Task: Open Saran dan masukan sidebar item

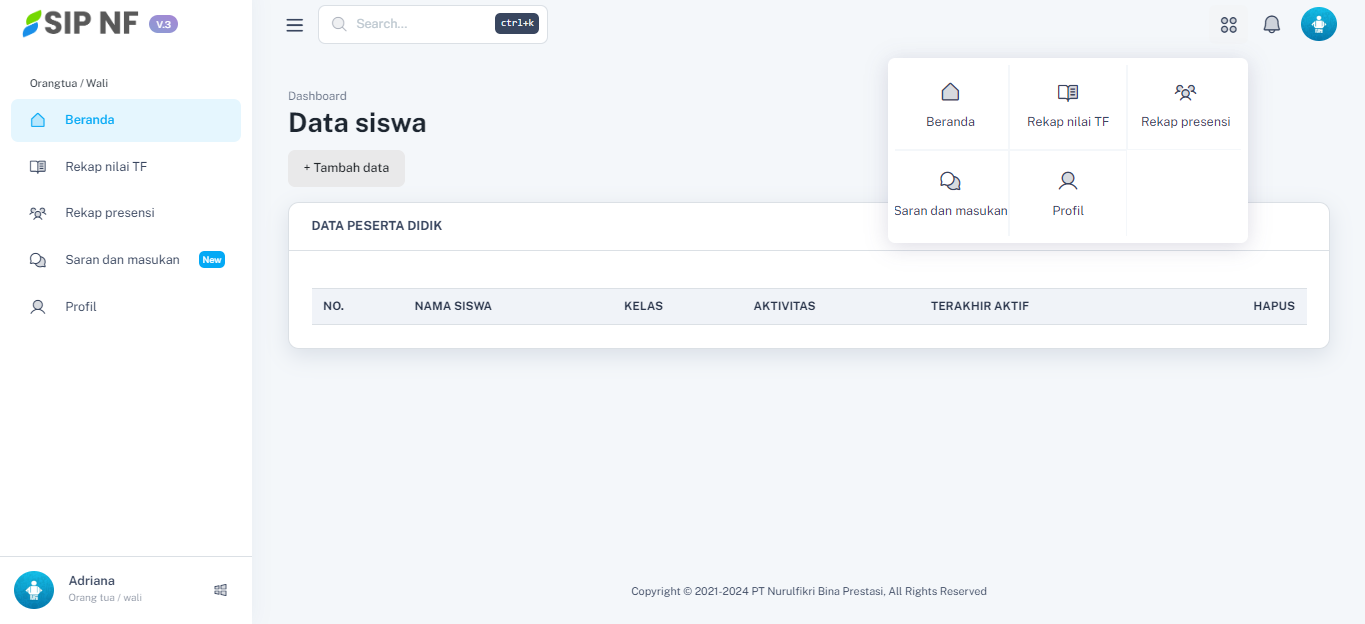Action: click(122, 260)
